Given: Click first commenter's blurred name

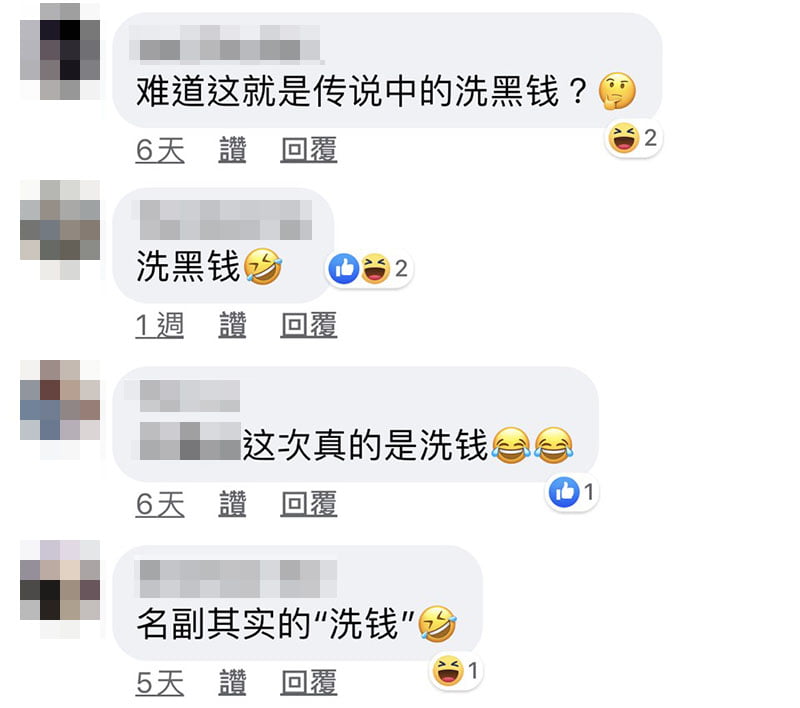Looking at the screenshot, I should click(226, 44).
